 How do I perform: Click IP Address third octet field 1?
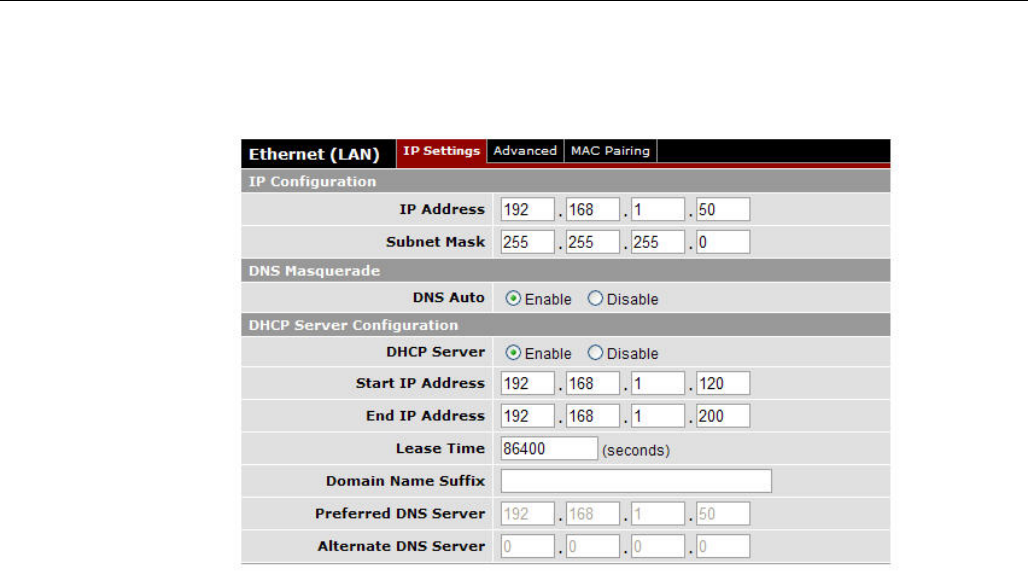[658, 210]
